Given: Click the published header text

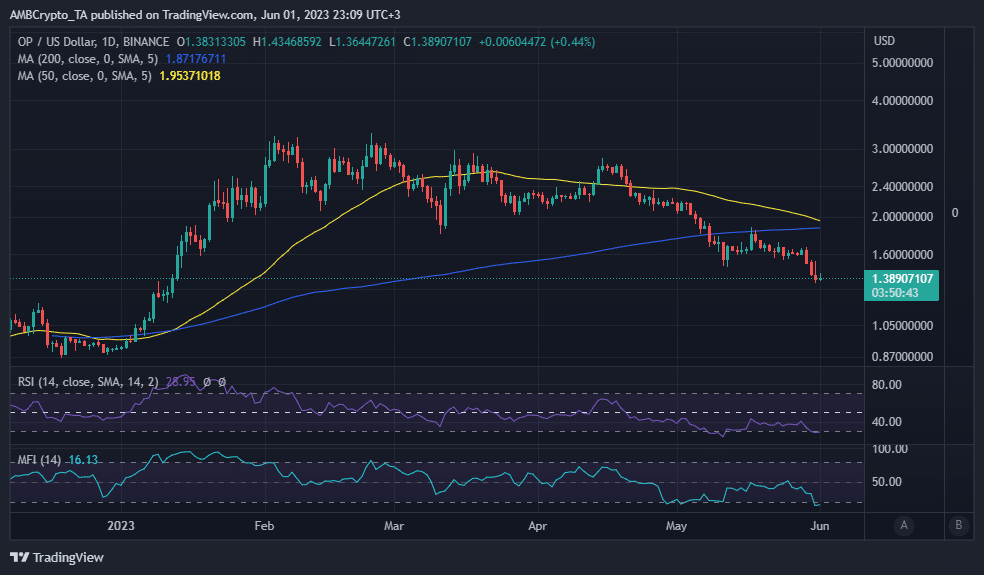Looking at the screenshot, I should (x=205, y=14).
